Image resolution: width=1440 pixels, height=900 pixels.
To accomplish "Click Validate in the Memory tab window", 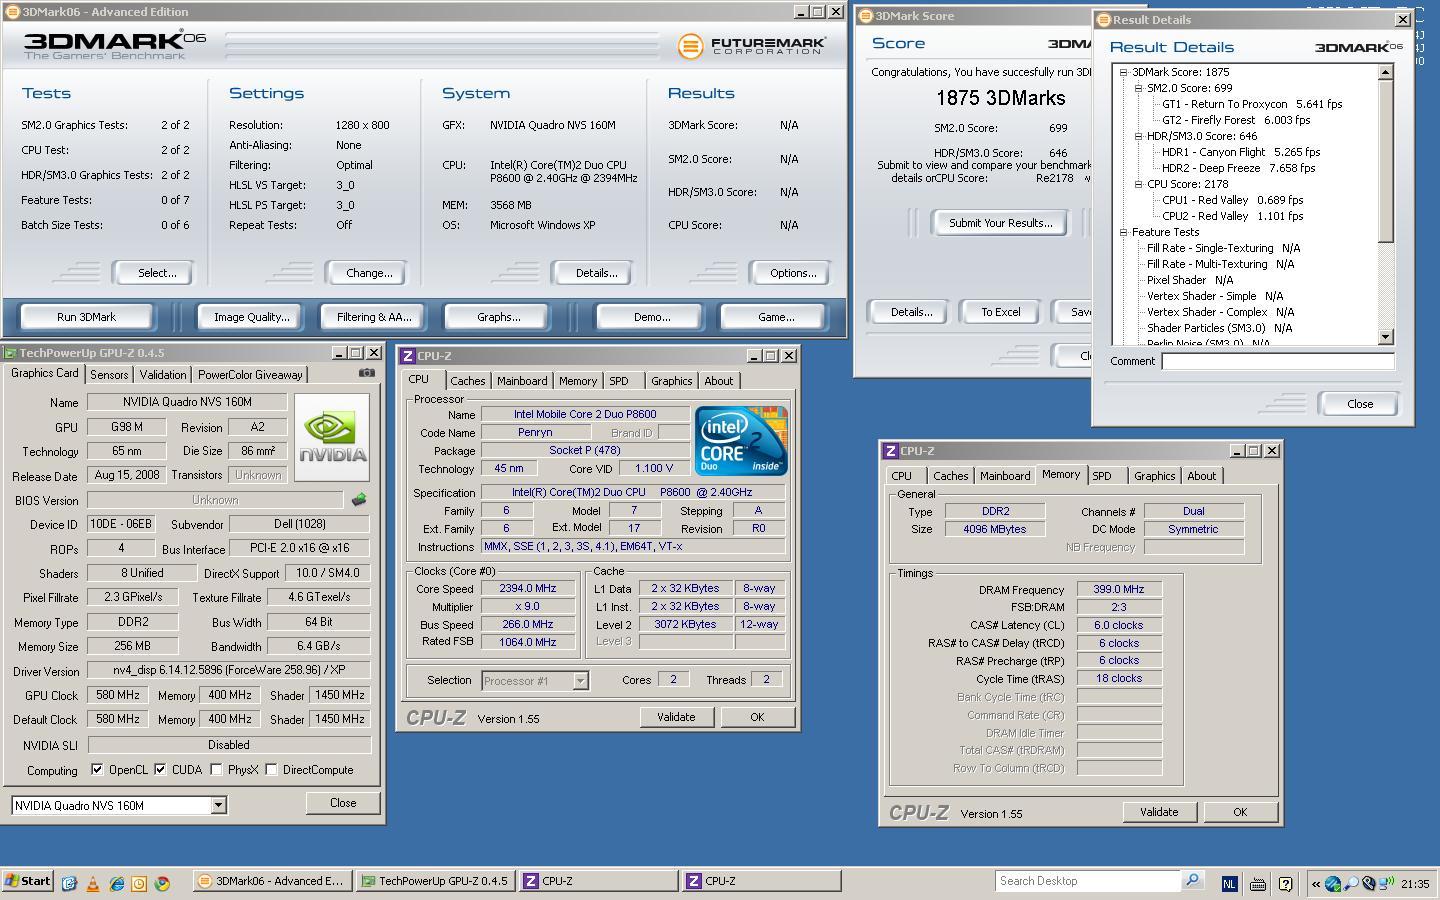I will pos(1159,812).
